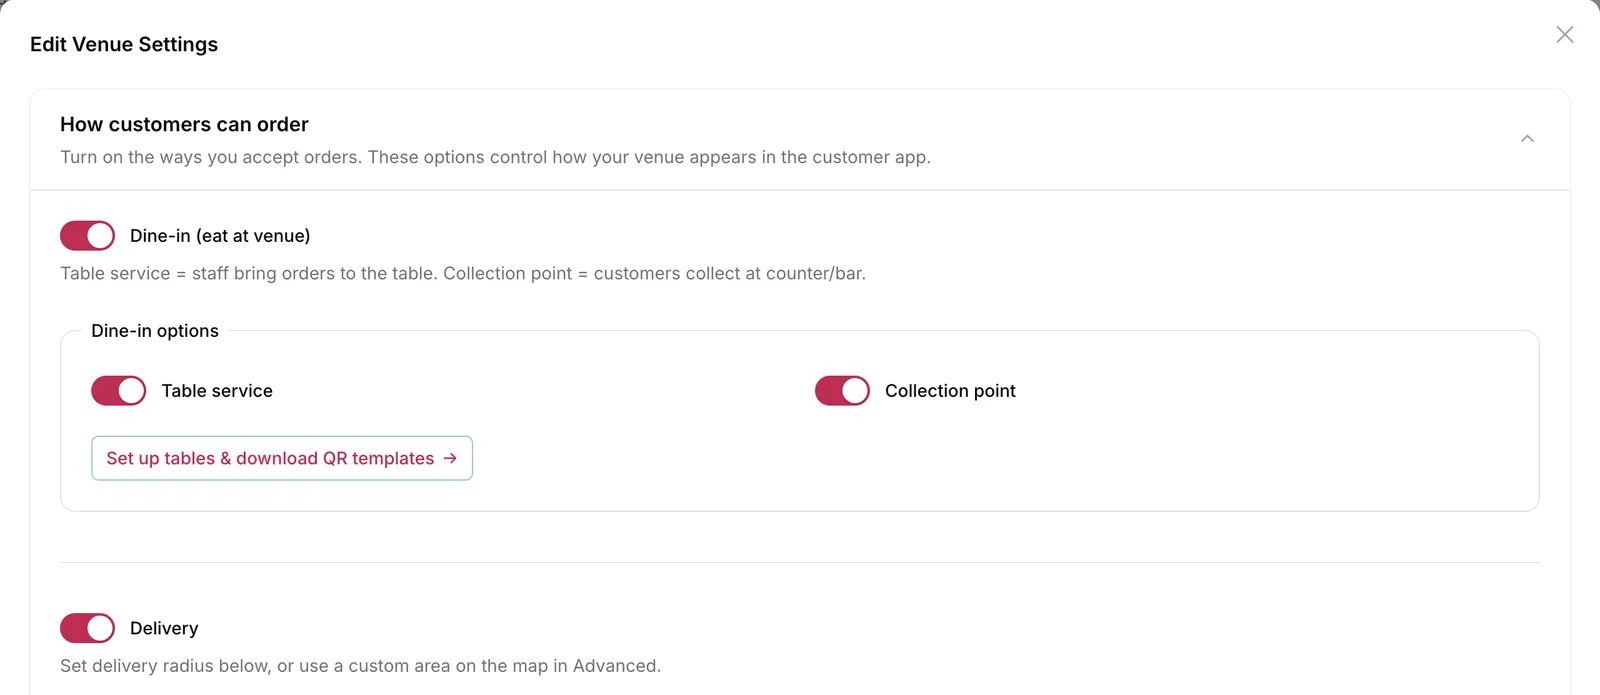Open Set up tables & download QR templates
Viewport: 1600px width, 695px height.
pos(282,458)
